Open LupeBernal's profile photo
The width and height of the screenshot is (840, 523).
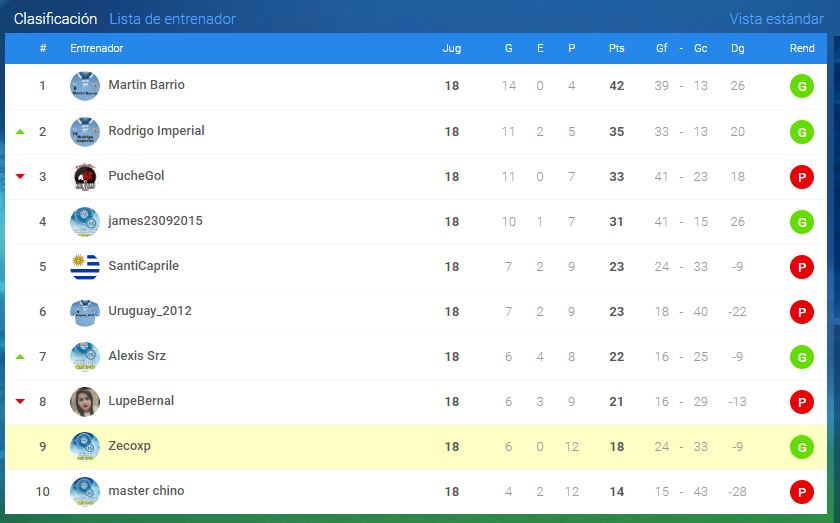pos(85,401)
